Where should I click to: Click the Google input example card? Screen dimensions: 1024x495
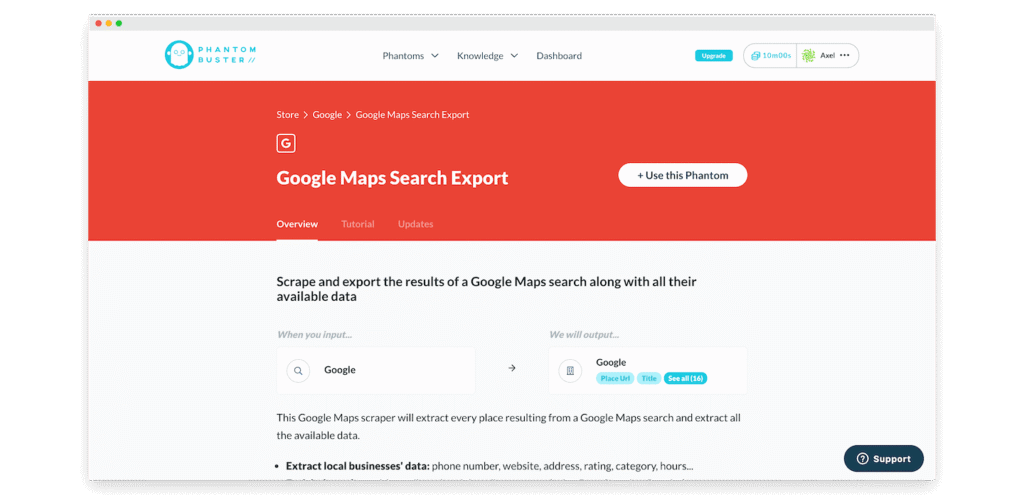click(376, 370)
